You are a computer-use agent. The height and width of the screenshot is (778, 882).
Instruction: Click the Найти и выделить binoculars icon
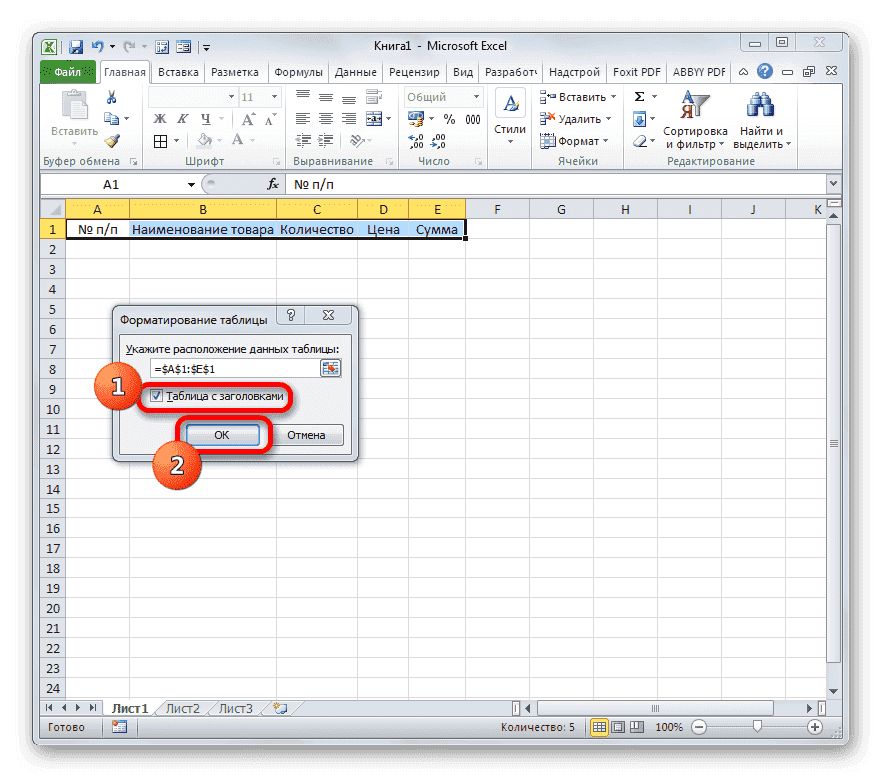click(x=760, y=104)
